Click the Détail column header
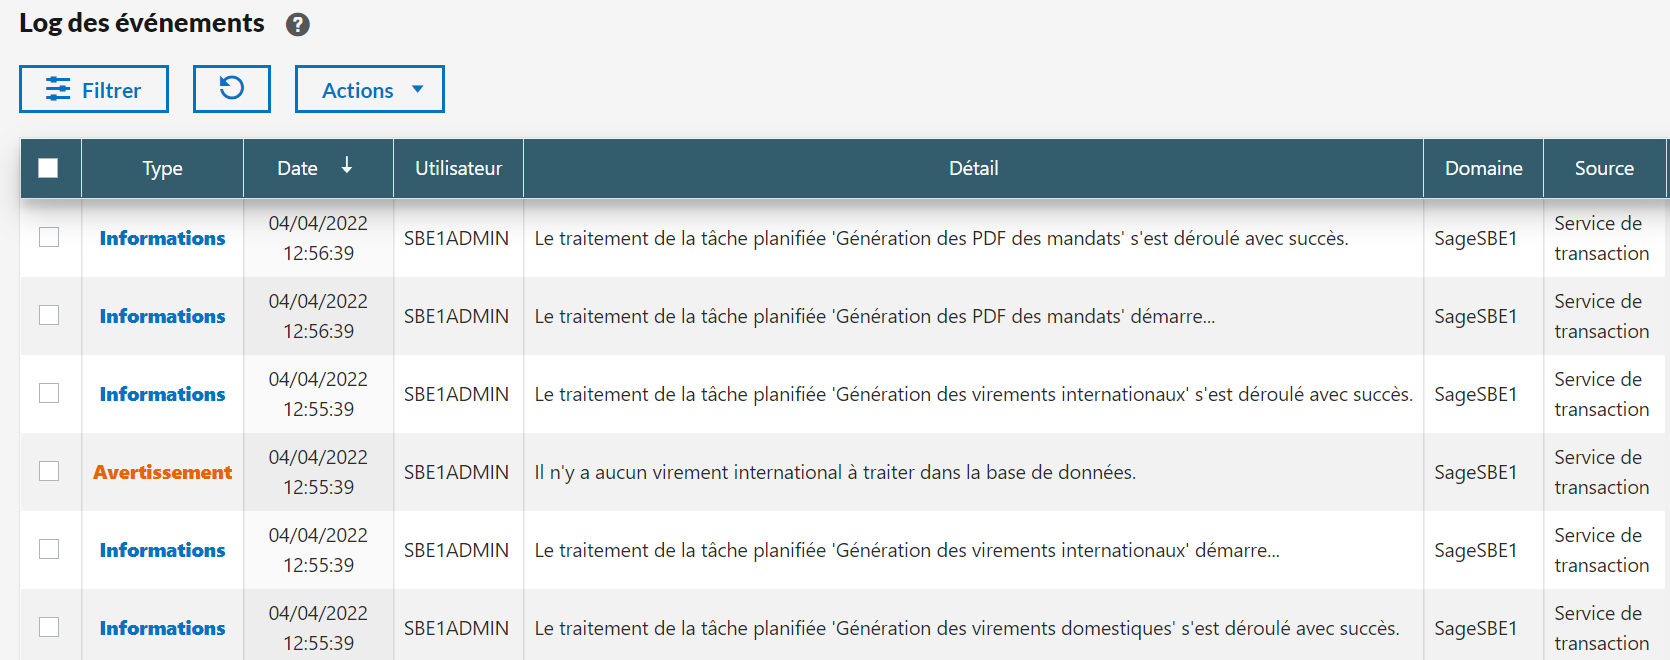Viewport: 1670px width, 660px height. pyautogui.click(x=973, y=168)
